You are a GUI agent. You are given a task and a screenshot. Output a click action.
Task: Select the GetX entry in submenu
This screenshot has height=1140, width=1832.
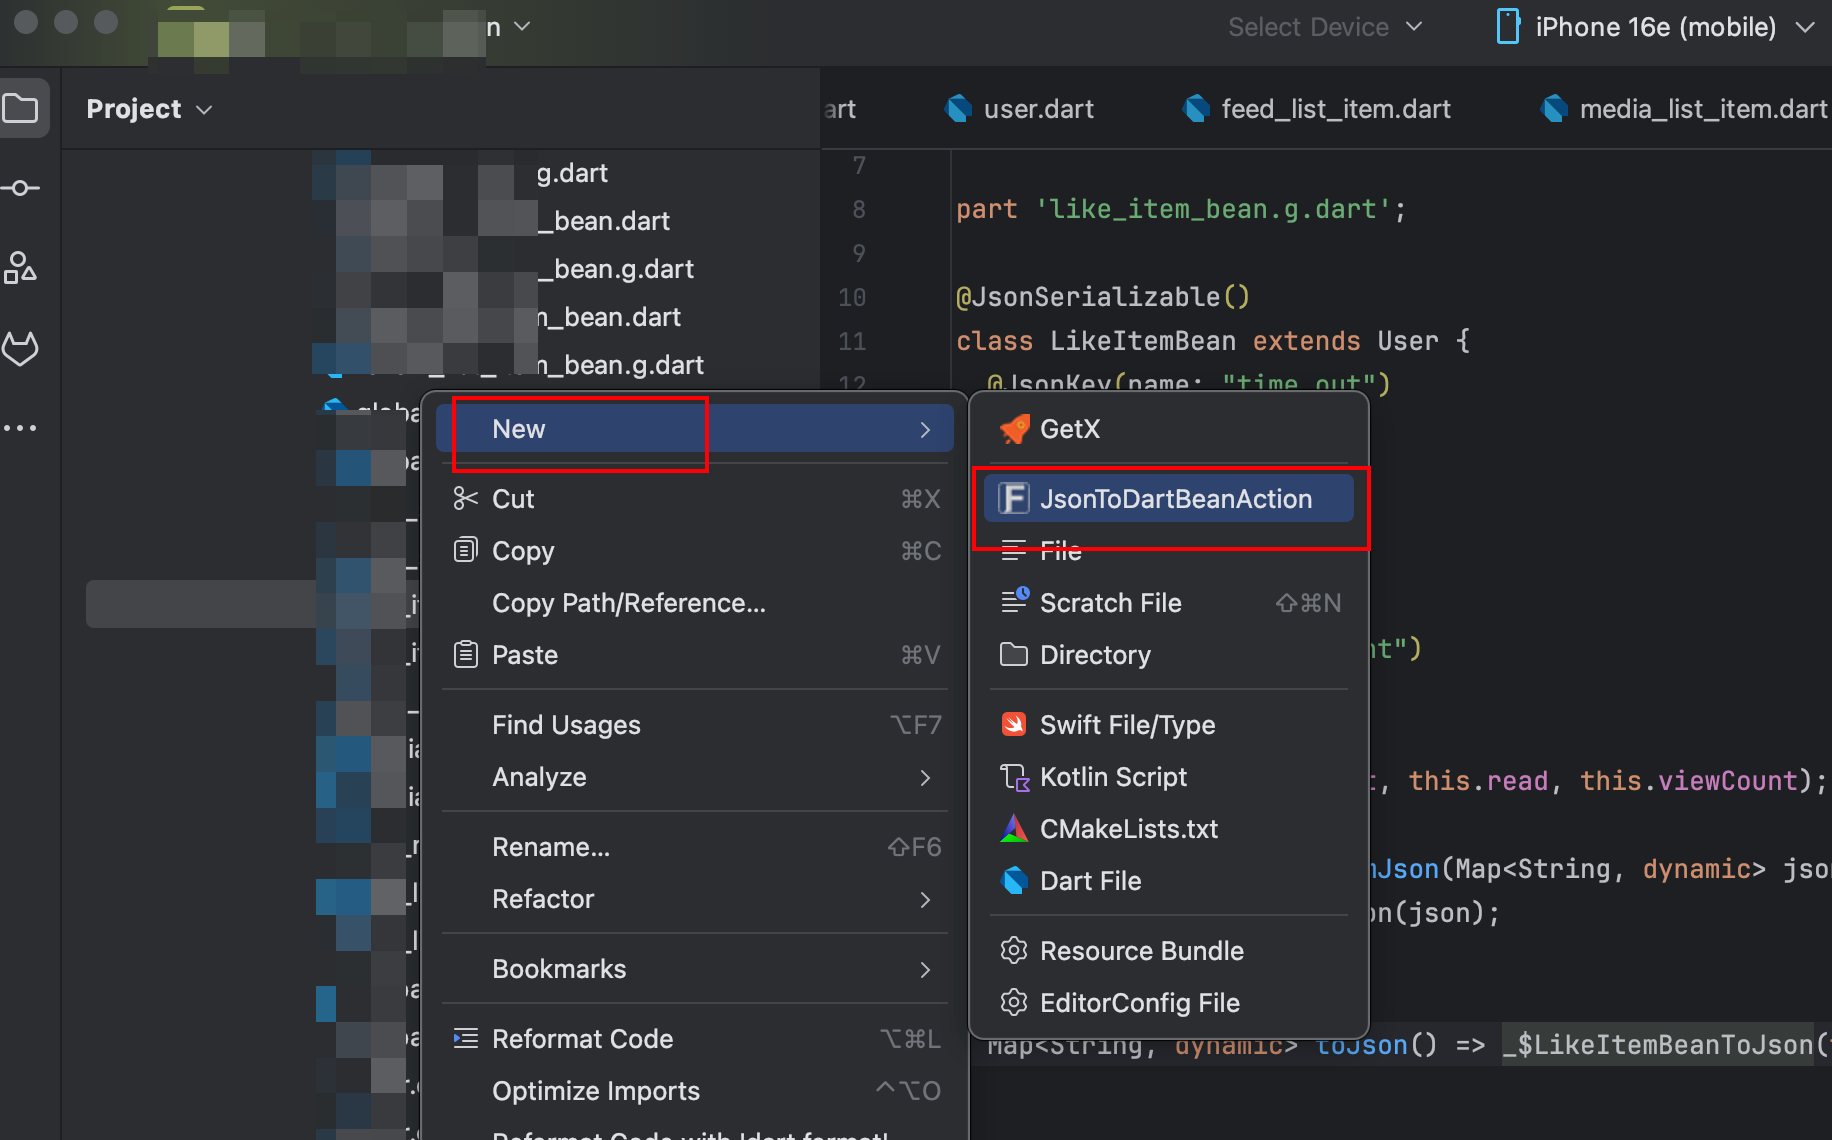[1168, 429]
